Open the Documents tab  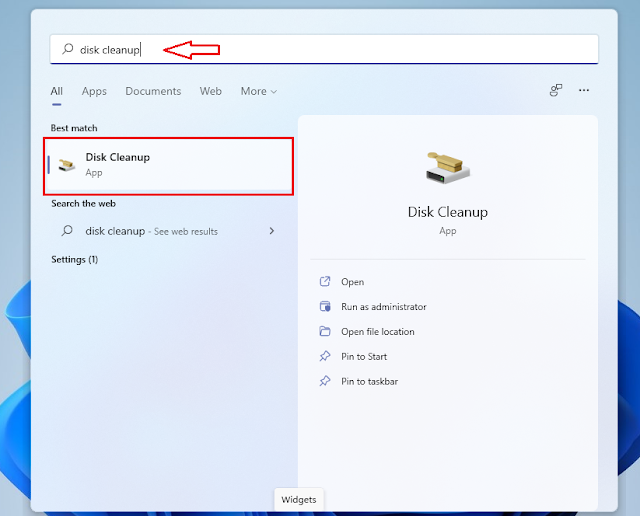pyautogui.click(x=153, y=91)
